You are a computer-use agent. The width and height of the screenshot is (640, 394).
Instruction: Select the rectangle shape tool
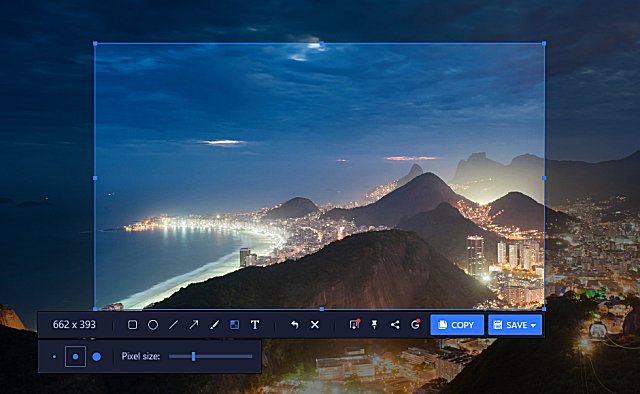(132, 325)
